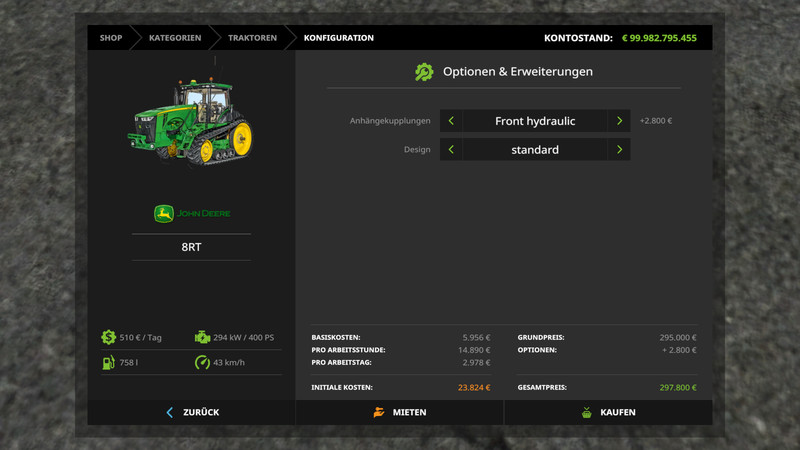Click the max speed gauge icon
The height and width of the screenshot is (450, 800).
coord(202,362)
